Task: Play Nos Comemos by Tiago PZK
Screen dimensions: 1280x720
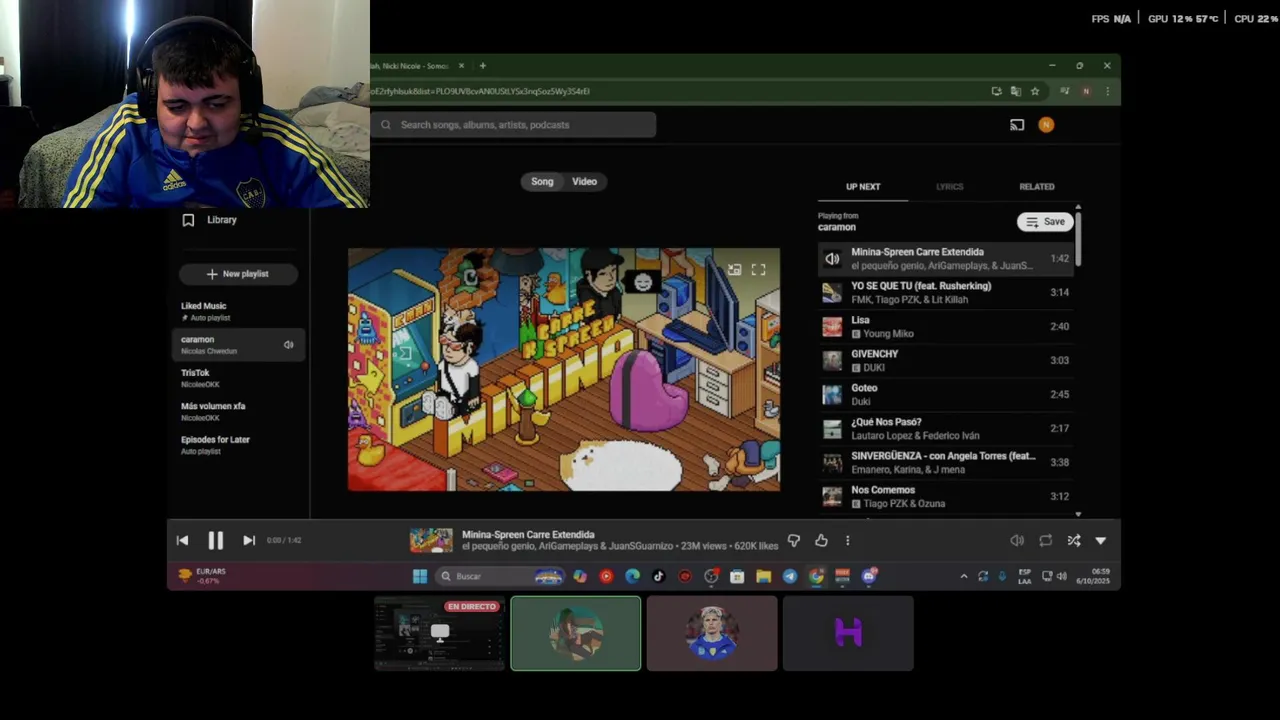Action: (x=946, y=496)
